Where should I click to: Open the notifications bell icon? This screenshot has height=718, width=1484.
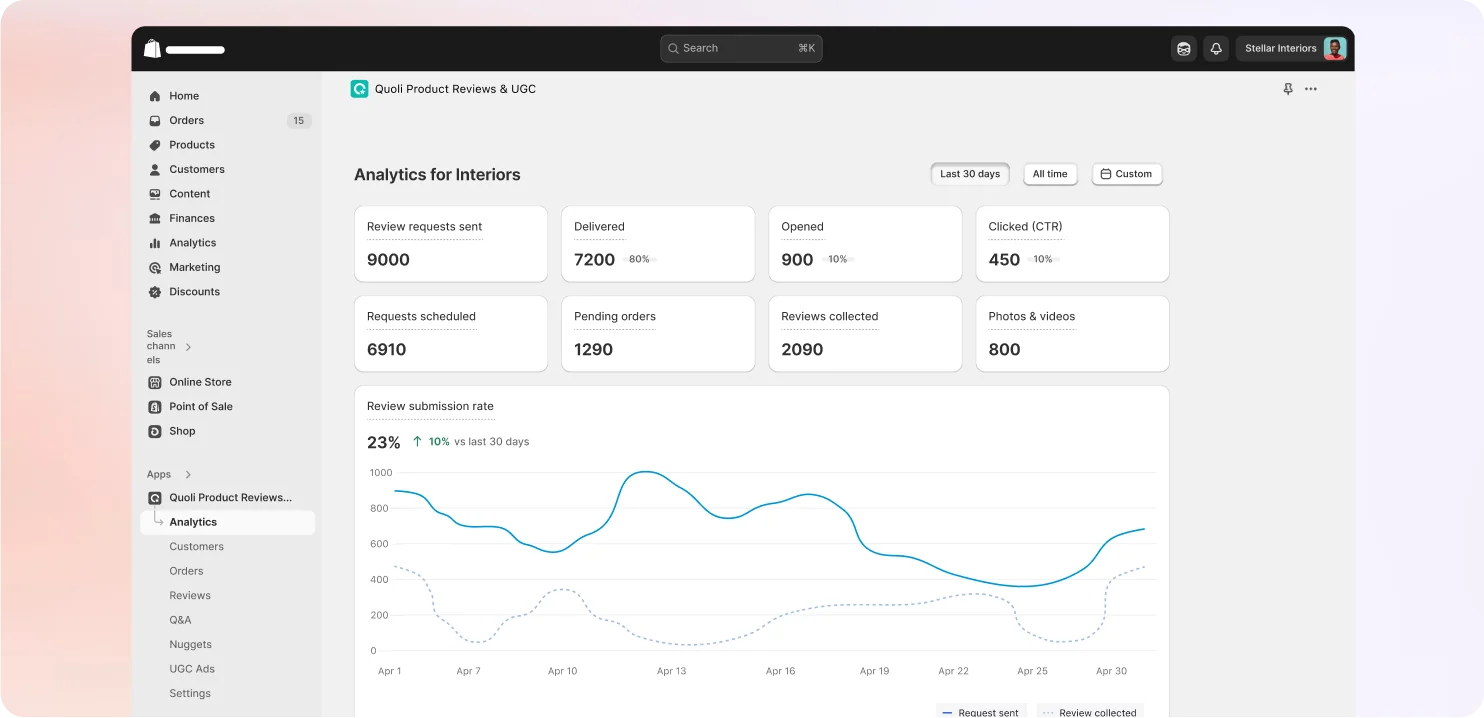[1216, 48]
